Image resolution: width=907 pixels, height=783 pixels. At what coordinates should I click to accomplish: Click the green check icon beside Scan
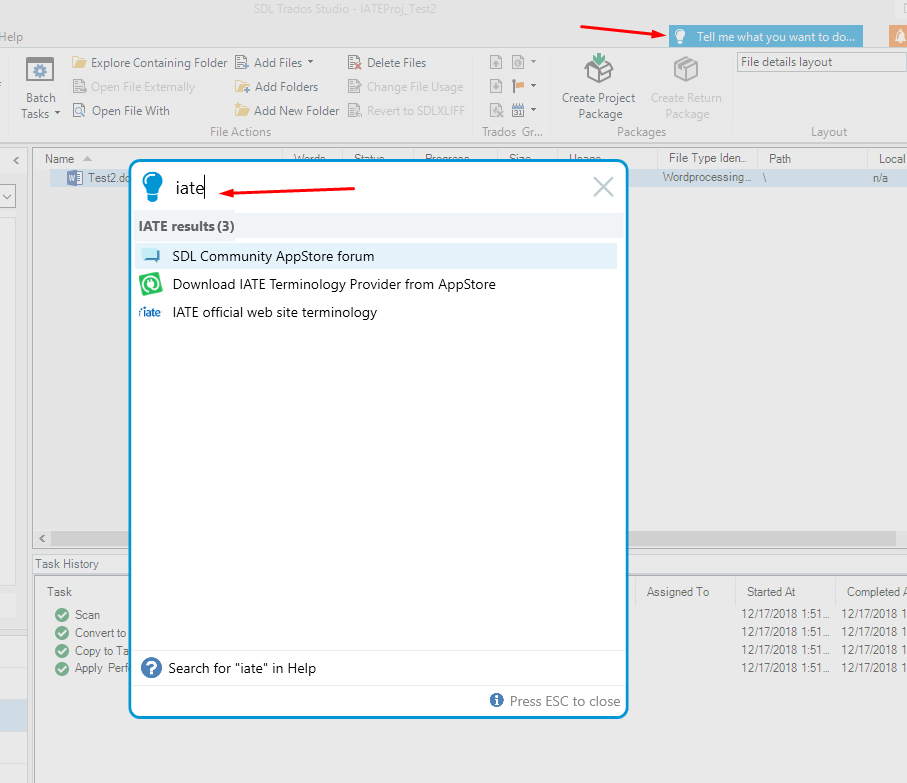62,615
